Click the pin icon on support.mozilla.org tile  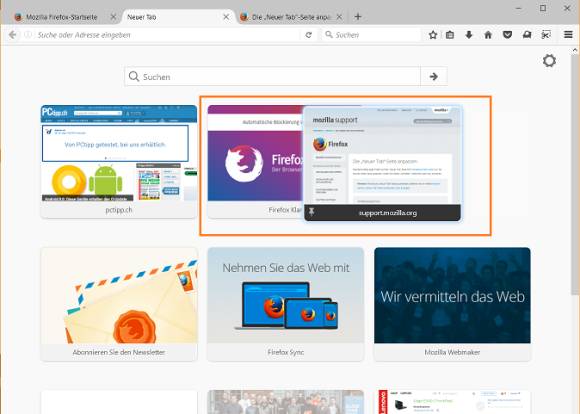pos(311,212)
